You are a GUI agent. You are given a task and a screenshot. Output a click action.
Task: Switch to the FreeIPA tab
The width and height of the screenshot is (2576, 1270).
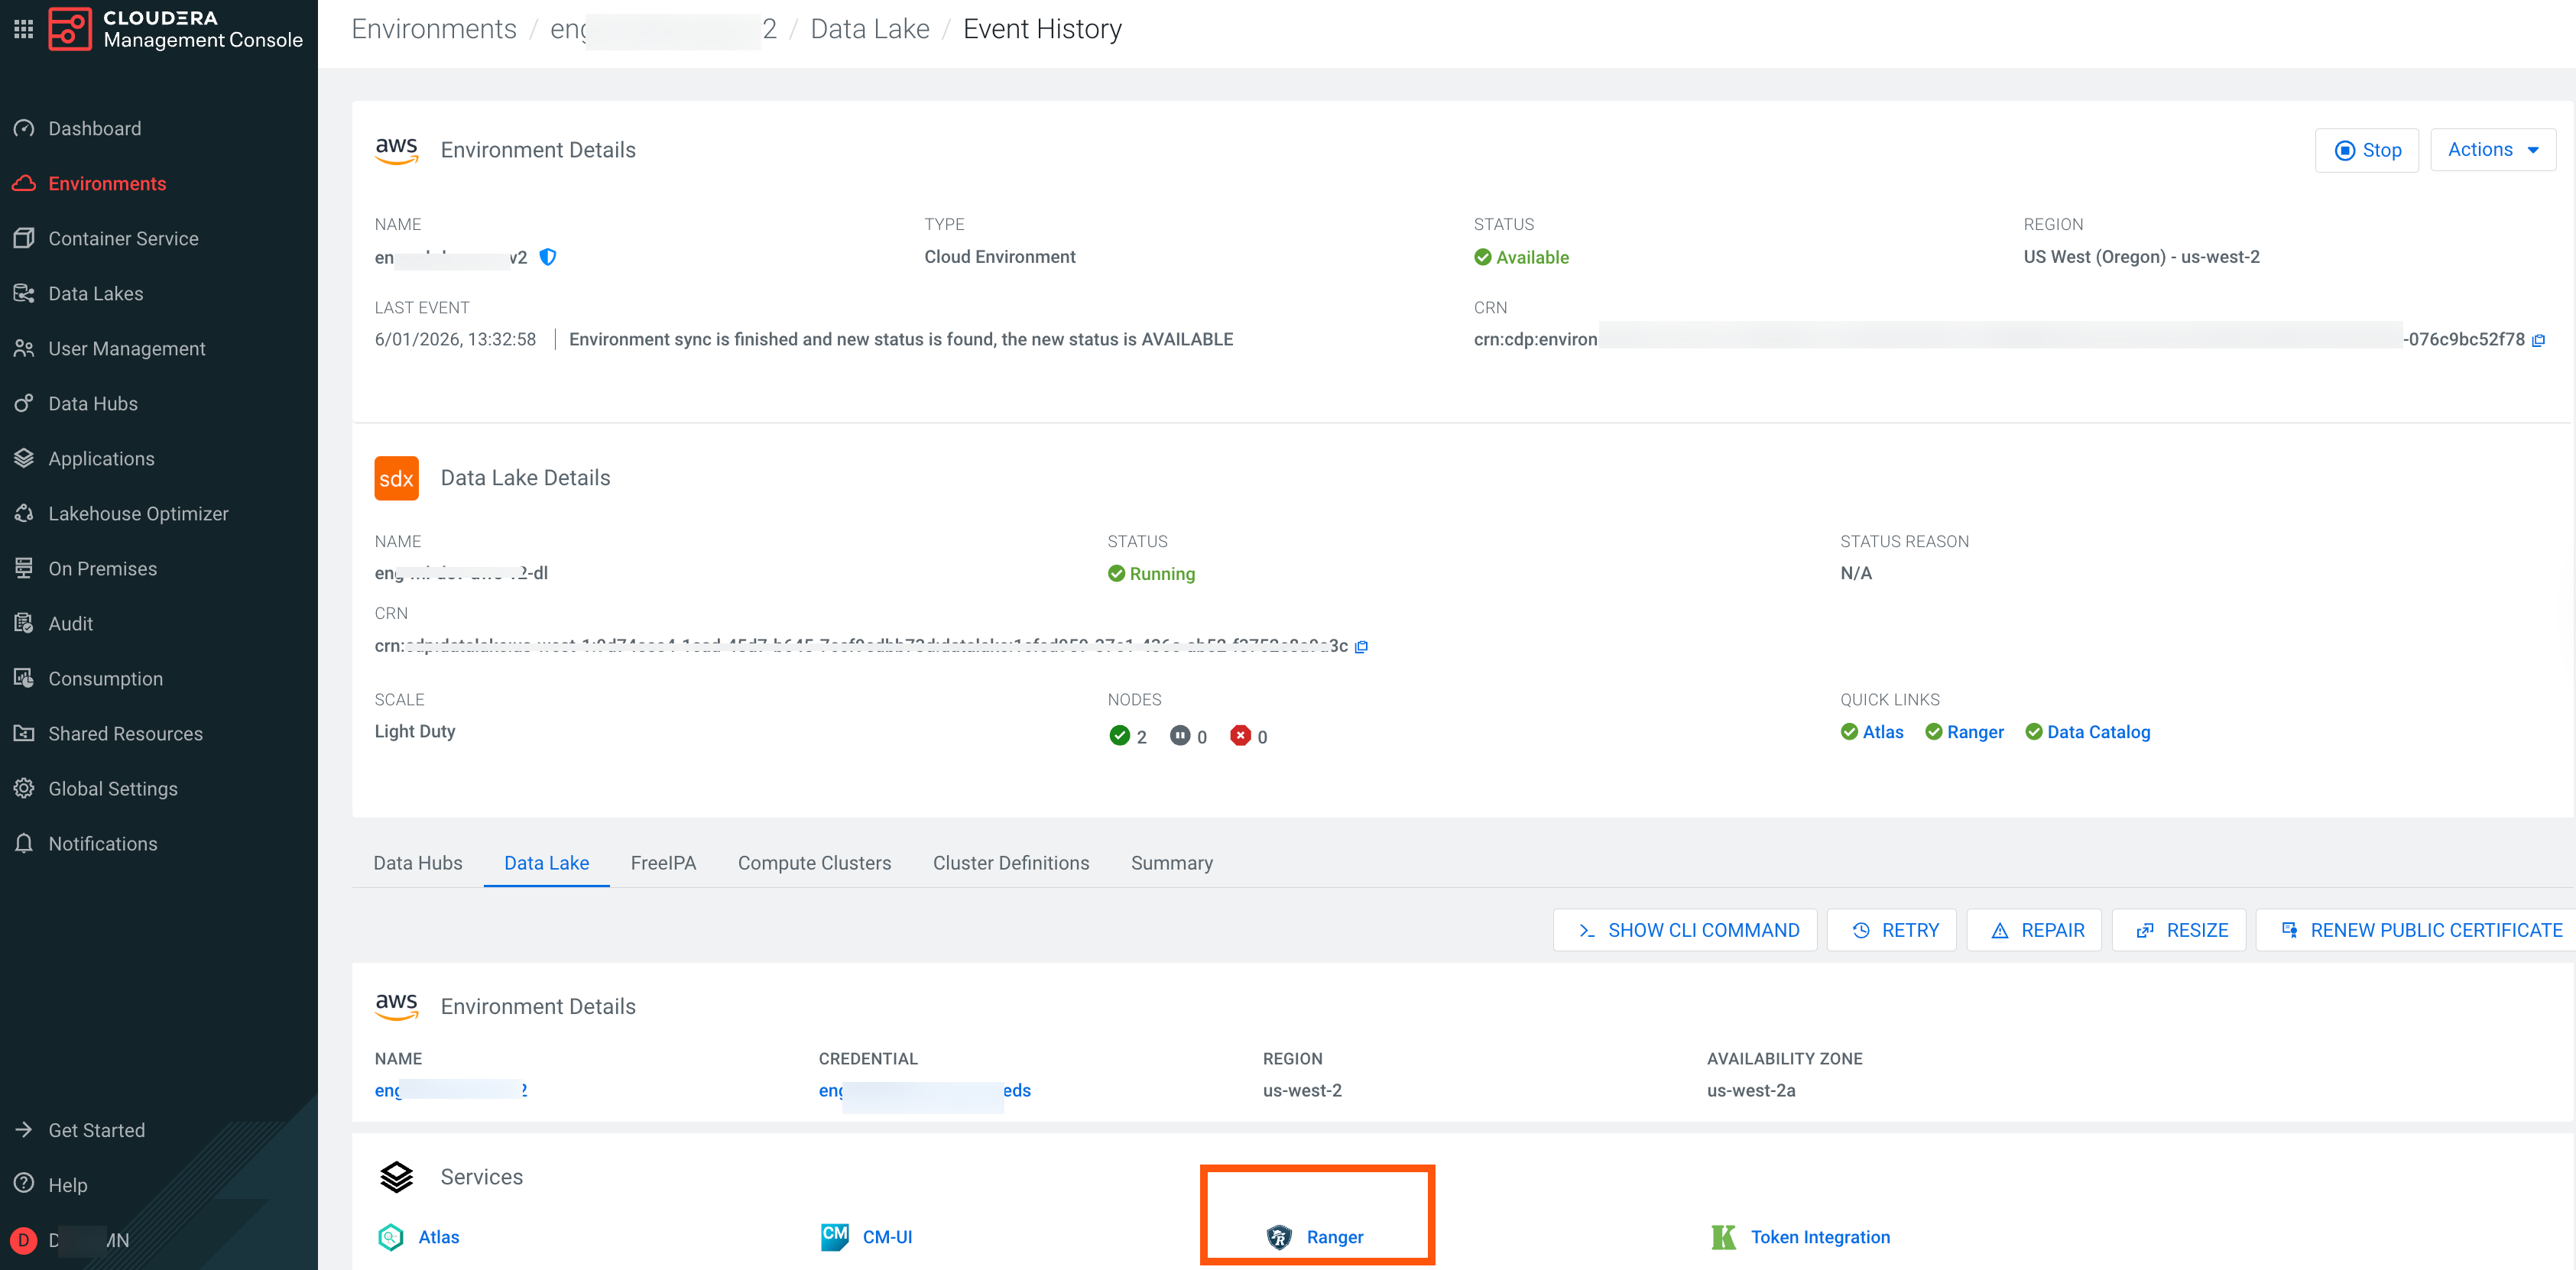pyautogui.click(x=663, y=862)
